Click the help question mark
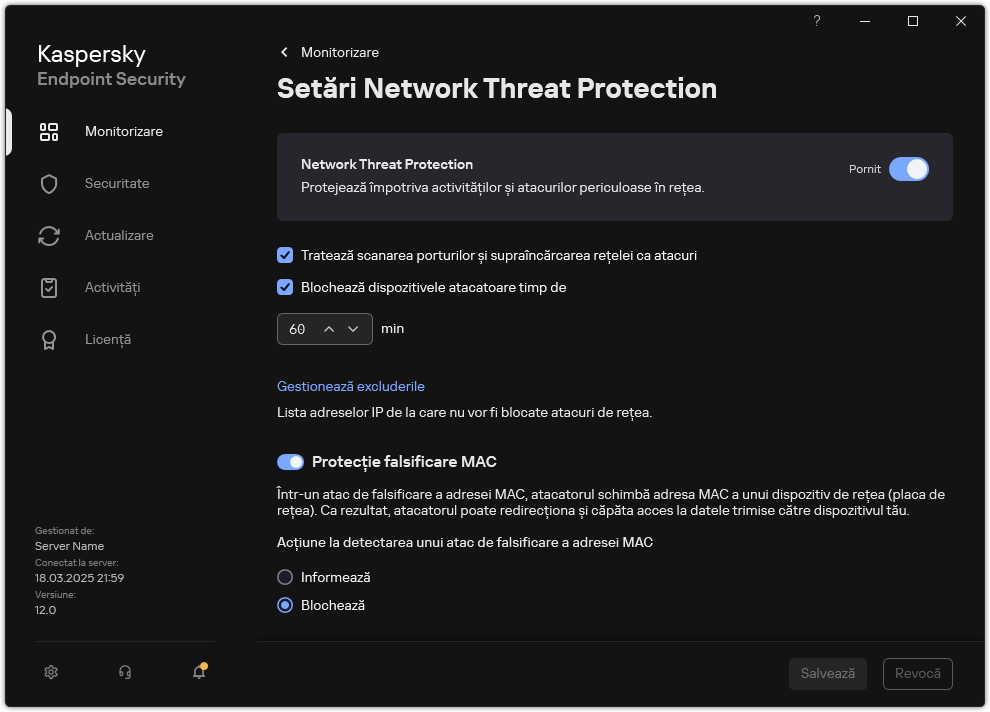Viewport: 990px width, 712px height. pyautogui.click(x=816, y=21)
